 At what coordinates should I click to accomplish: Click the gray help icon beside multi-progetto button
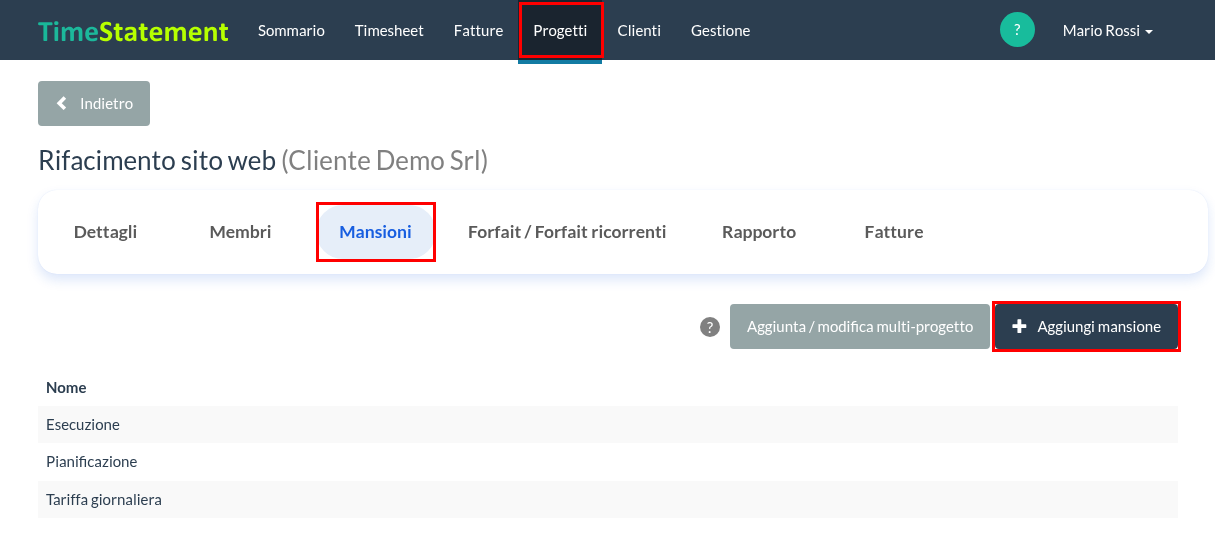[x=710, y=327]
